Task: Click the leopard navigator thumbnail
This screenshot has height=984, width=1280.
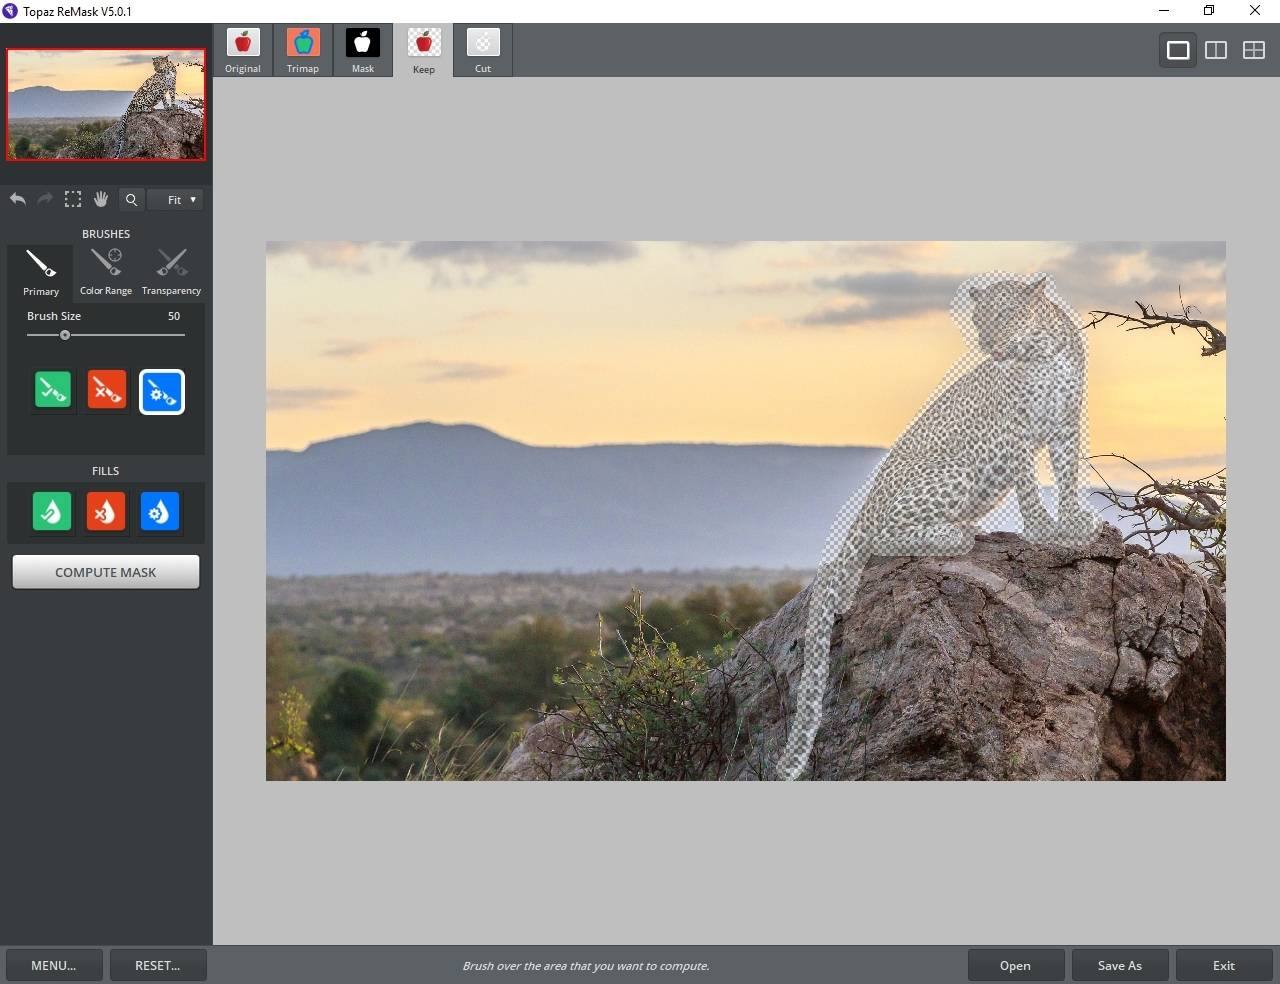Action: (106, 105)
